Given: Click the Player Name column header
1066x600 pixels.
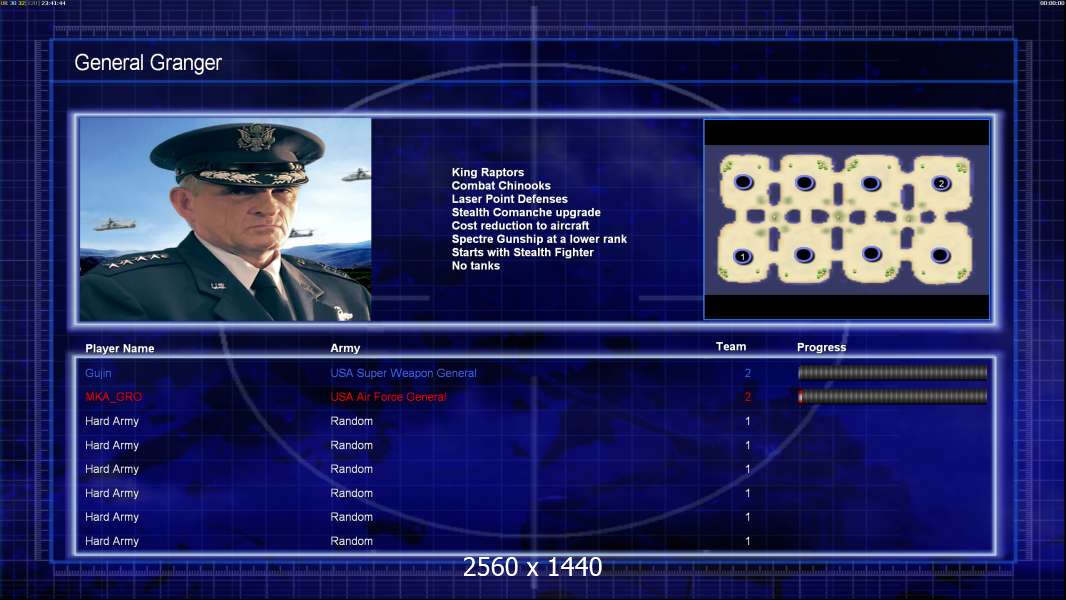Looking at the screenshot, I should pyautogui.click(x=120, y=349).
